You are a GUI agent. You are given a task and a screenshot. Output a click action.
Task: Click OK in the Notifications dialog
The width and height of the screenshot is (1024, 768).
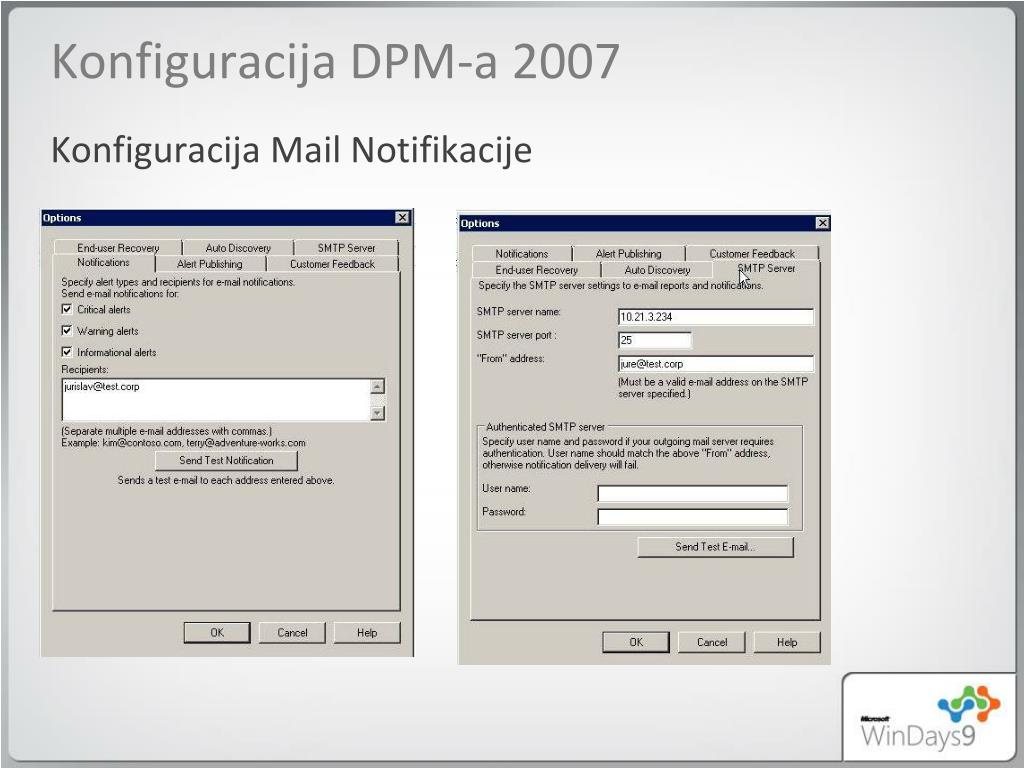217,632
